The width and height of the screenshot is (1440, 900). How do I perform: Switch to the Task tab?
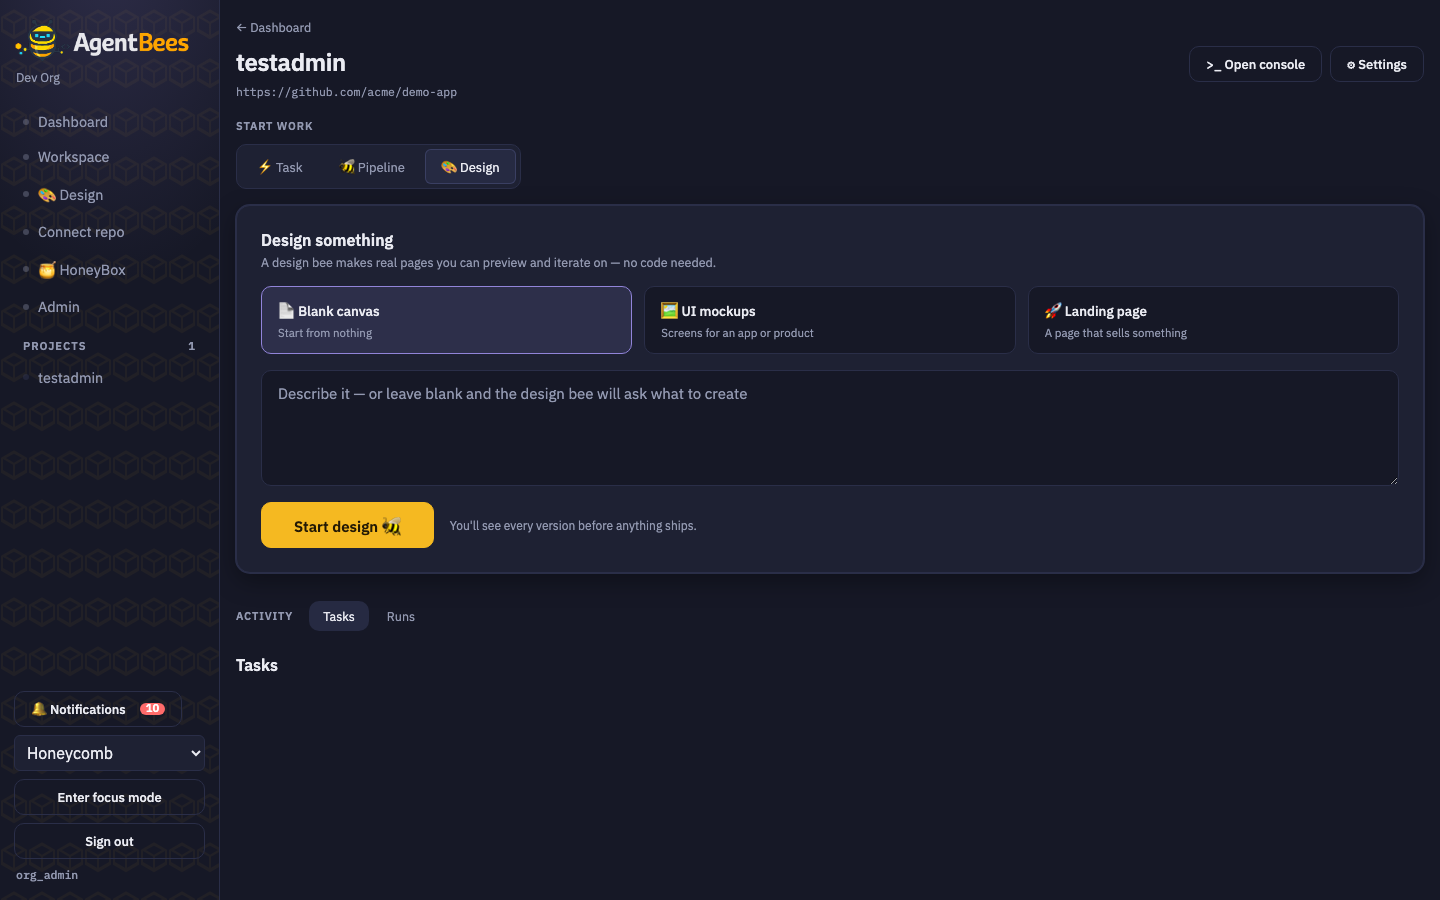click(x=280, y=167)
